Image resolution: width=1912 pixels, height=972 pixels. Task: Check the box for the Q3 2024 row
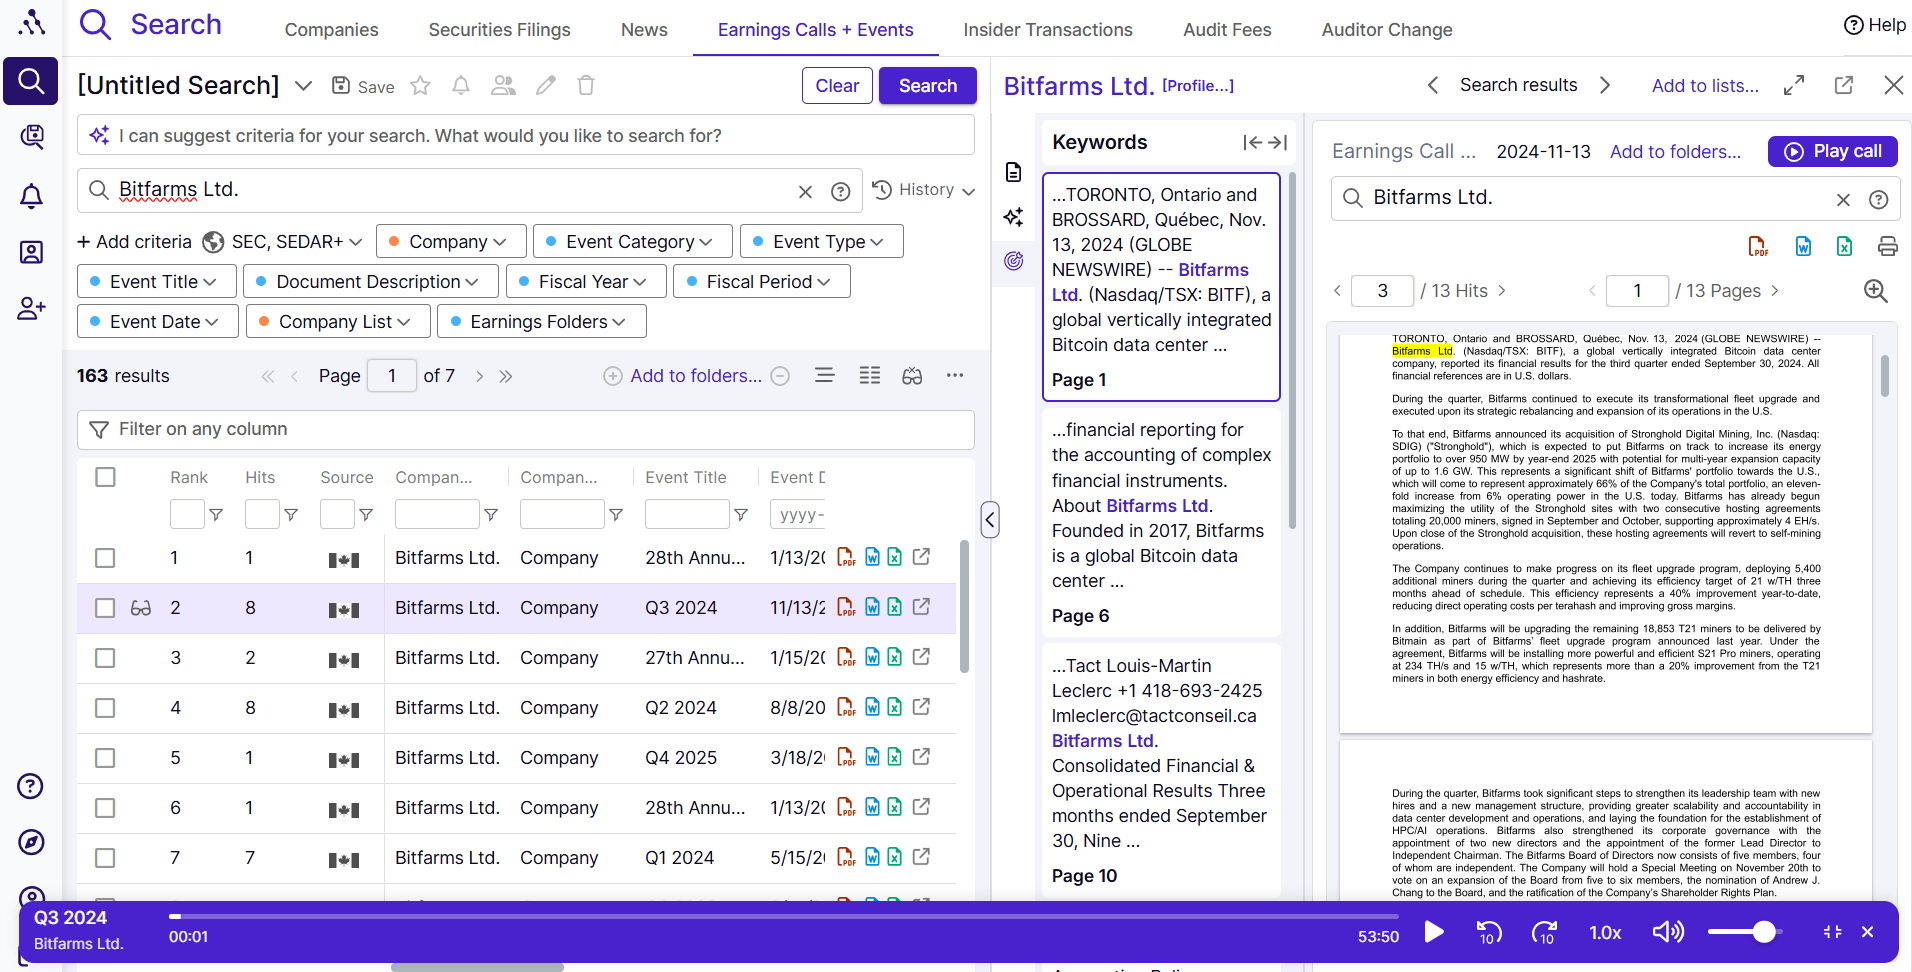pyautogui.click(x=105, y=608)
